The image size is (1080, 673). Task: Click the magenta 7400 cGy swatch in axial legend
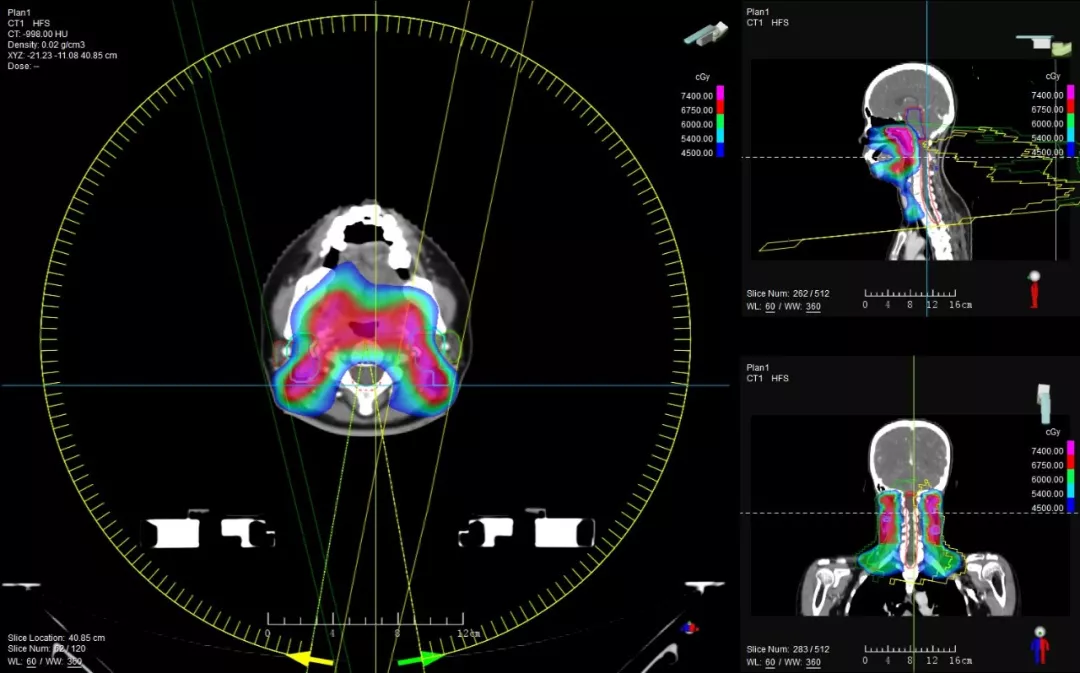click(720, 95)
